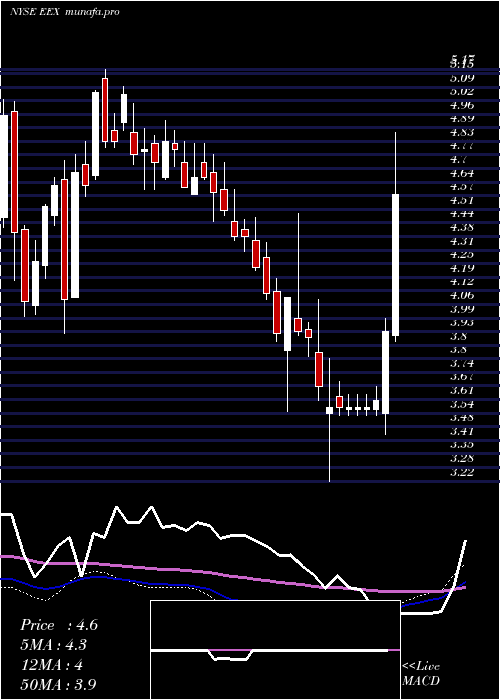Click the 4.77 price axis label
500x700 pixels.
pos(462,146)
